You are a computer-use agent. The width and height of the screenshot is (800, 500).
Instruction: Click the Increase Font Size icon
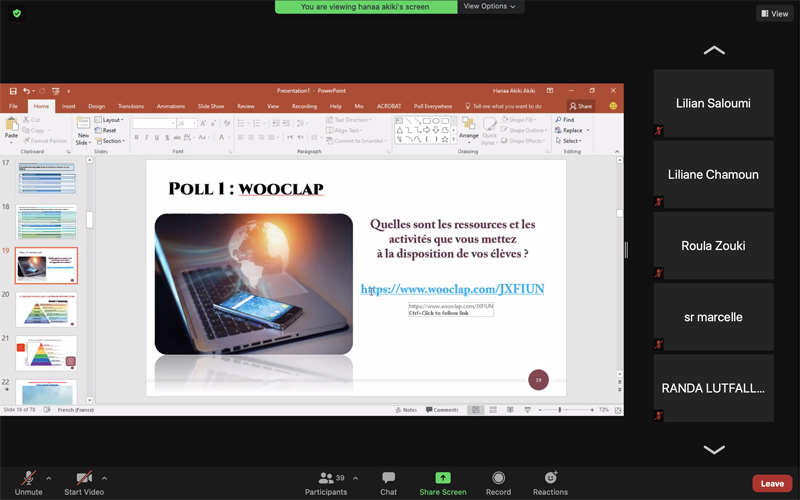click(203, 123)
